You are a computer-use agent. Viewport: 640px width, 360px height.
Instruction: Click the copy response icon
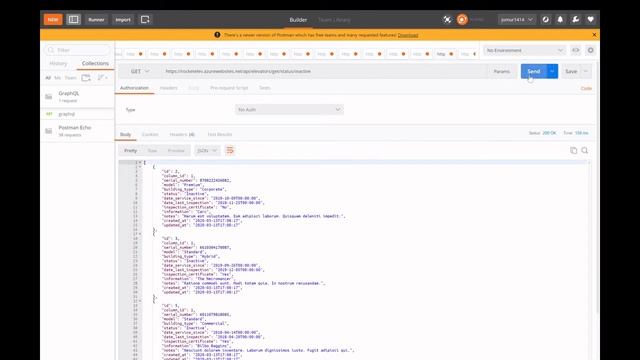pos(573,151)
